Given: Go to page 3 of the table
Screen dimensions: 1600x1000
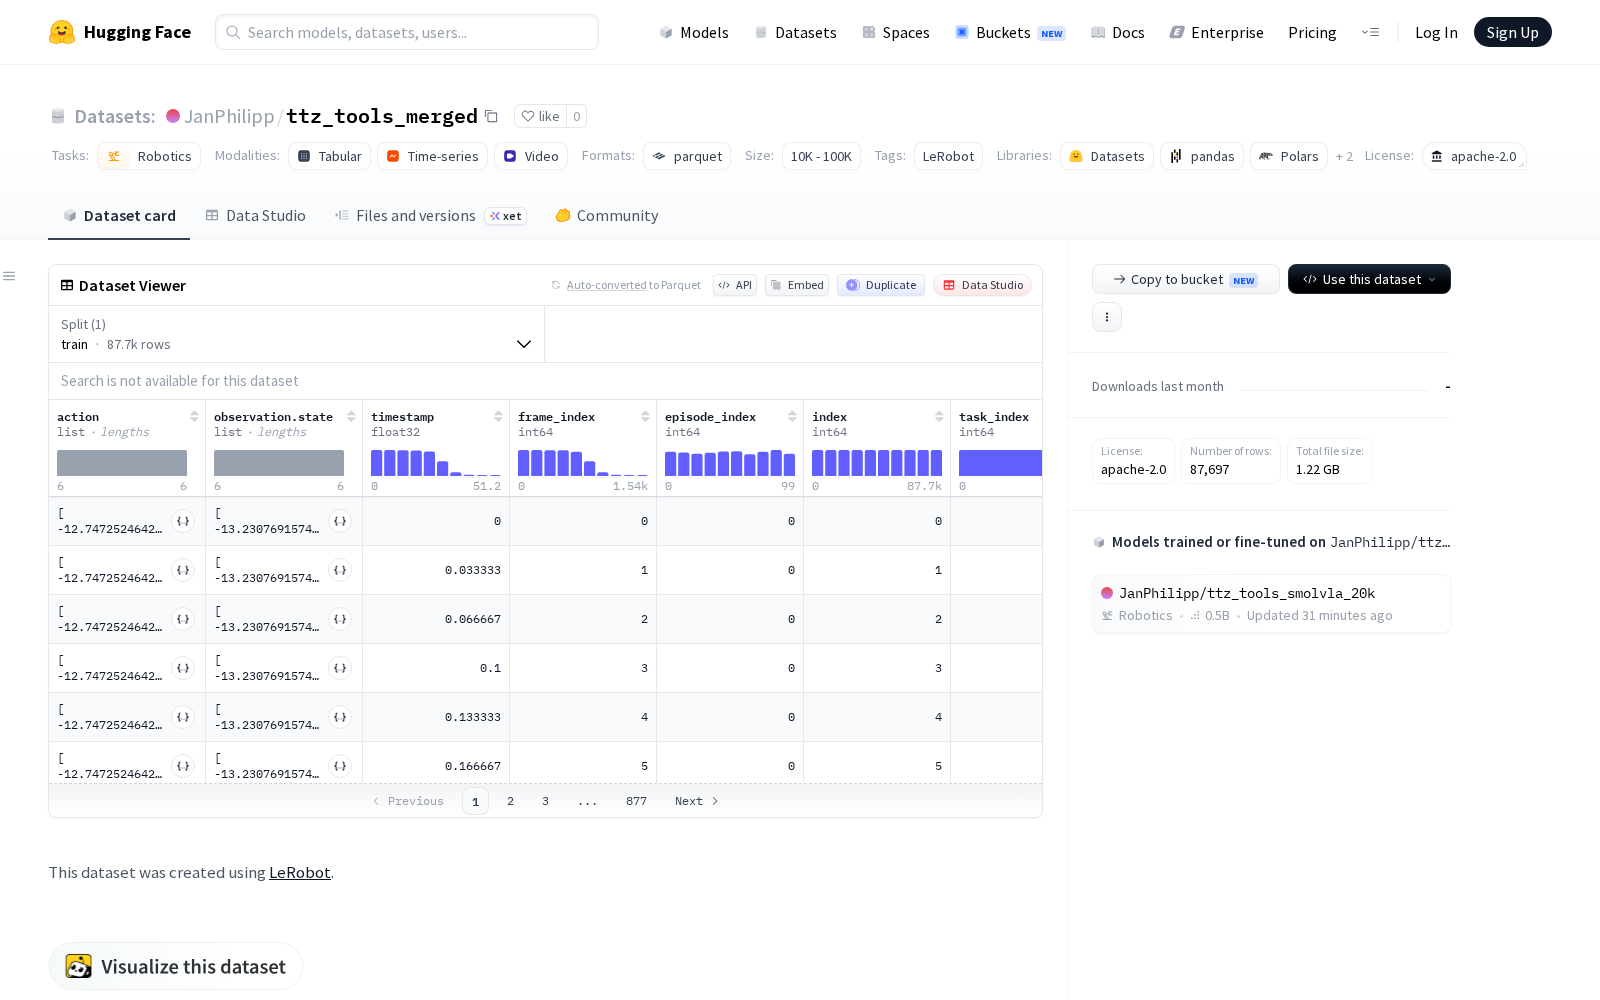Looking at the screenshot, I should pyautogui.click(x=545, y=801).
